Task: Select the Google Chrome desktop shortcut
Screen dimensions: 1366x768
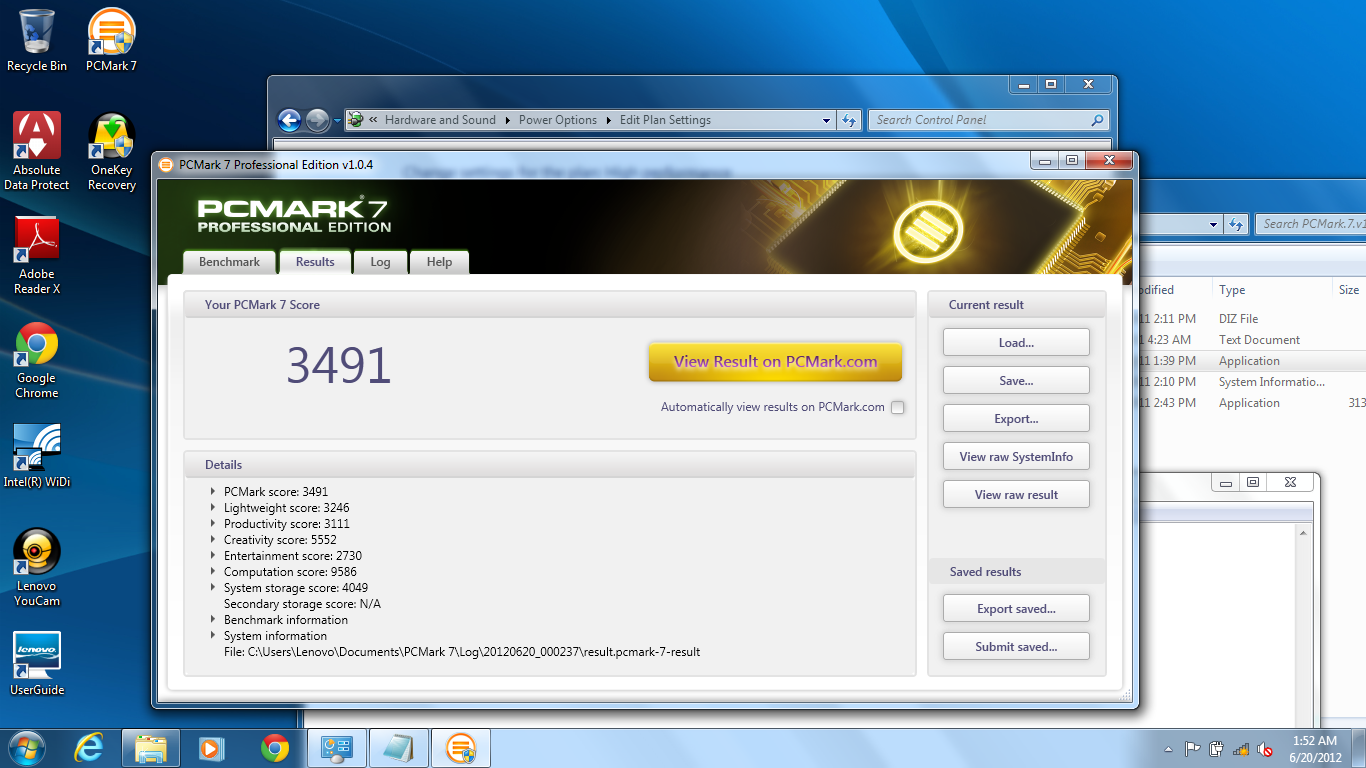Action: click(x=37, y=360)
